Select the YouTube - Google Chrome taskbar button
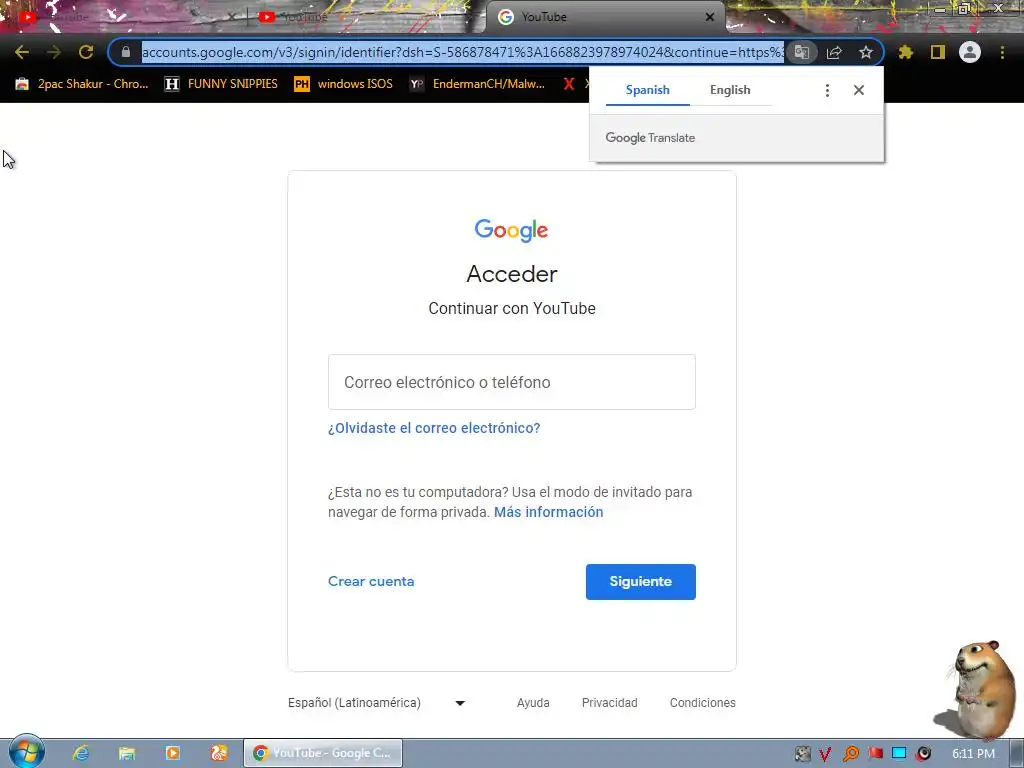This screenshot has height=768, width=1024. pyautogui.click(x=323, y=753)
